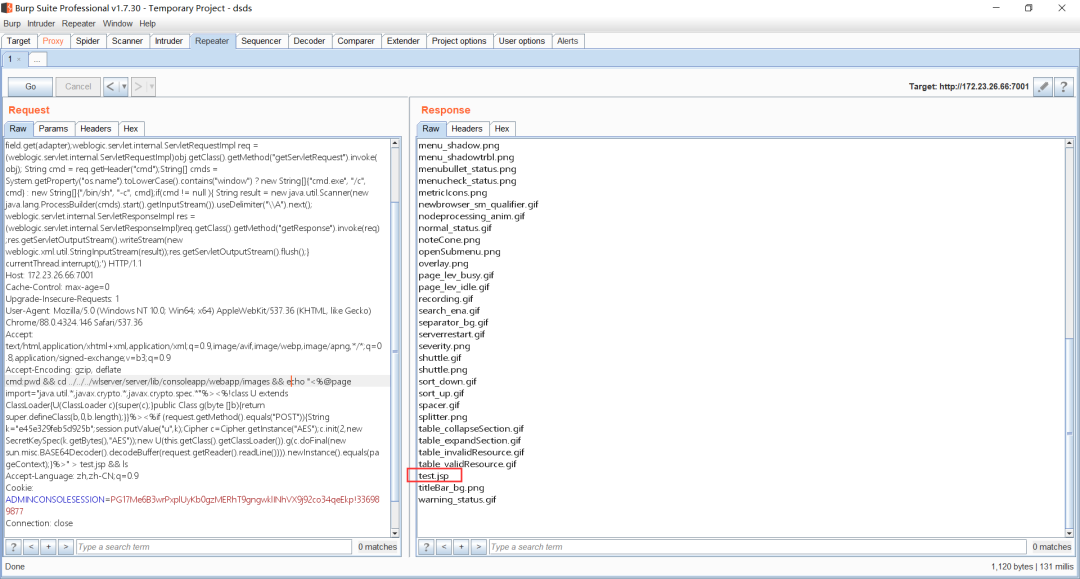Switch to the Extender tab
Viewport: 1080px width, 579px height.
(x=403, y=41)
